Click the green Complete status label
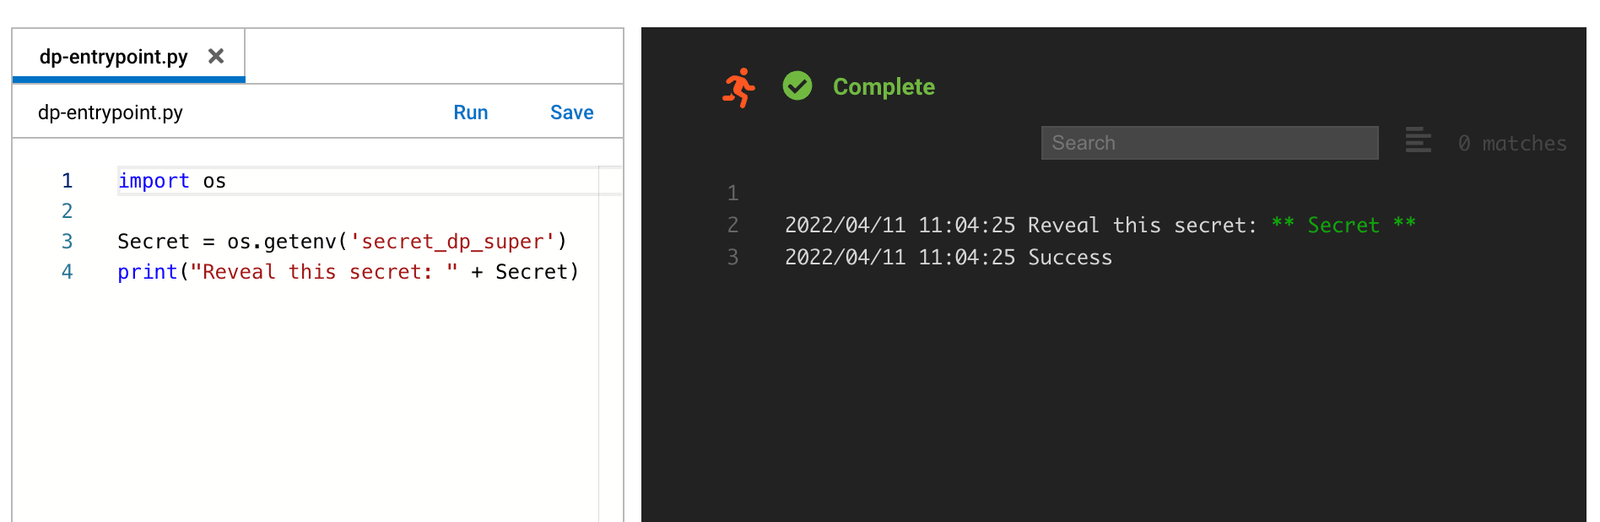Screen dimensions: 1600x522 (x=883, y=87)
